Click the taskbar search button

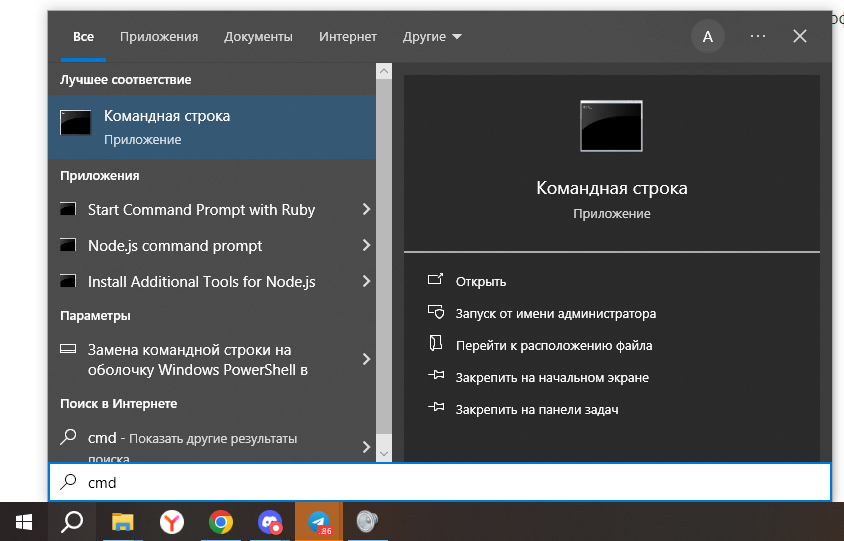(x=72, y=522)
